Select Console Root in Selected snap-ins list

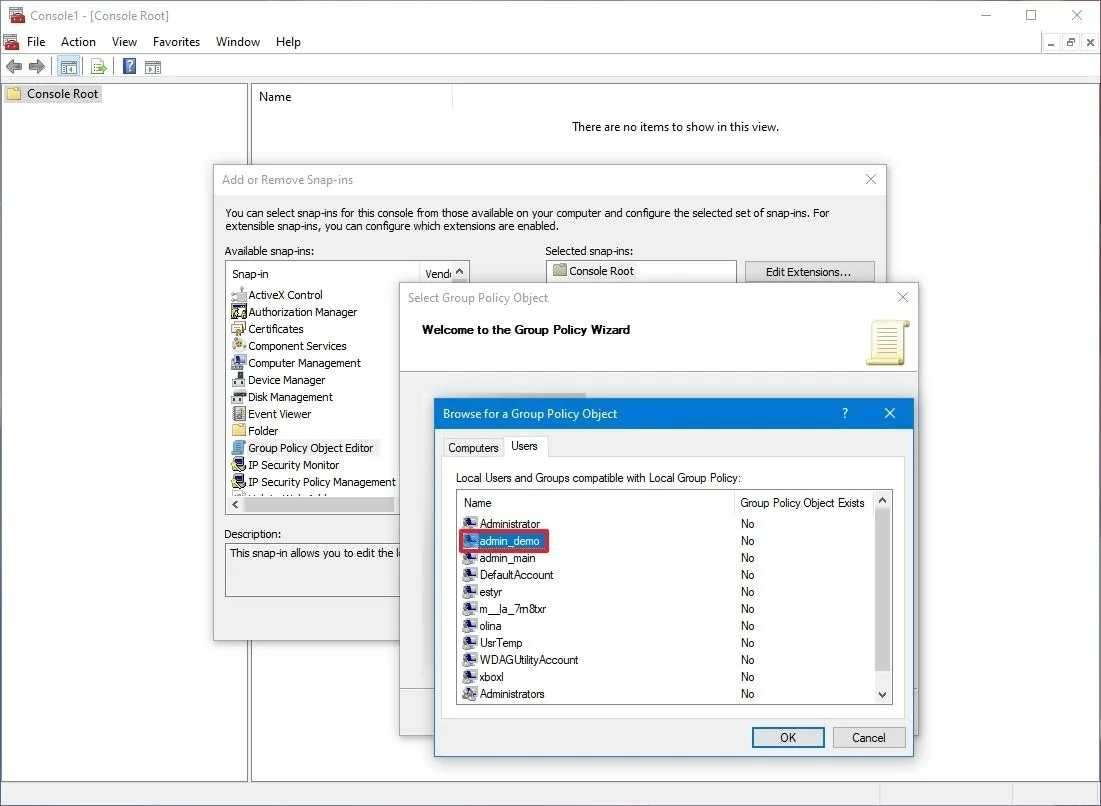593,270
